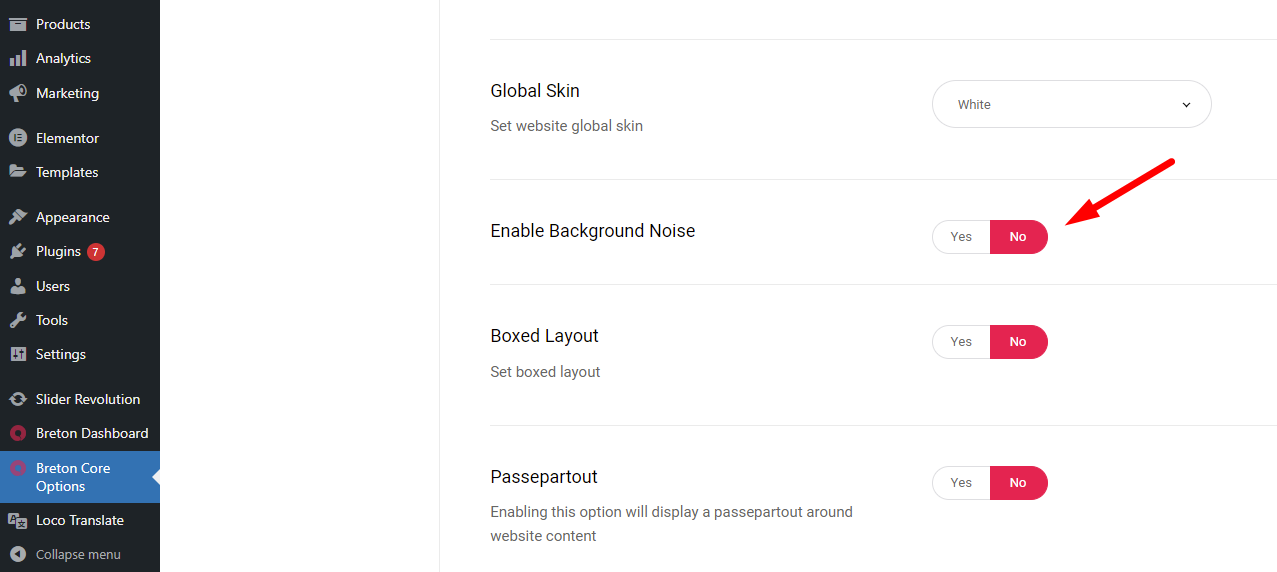
Task: Click the Slider Revolution refresh icon
Action: 18,399
